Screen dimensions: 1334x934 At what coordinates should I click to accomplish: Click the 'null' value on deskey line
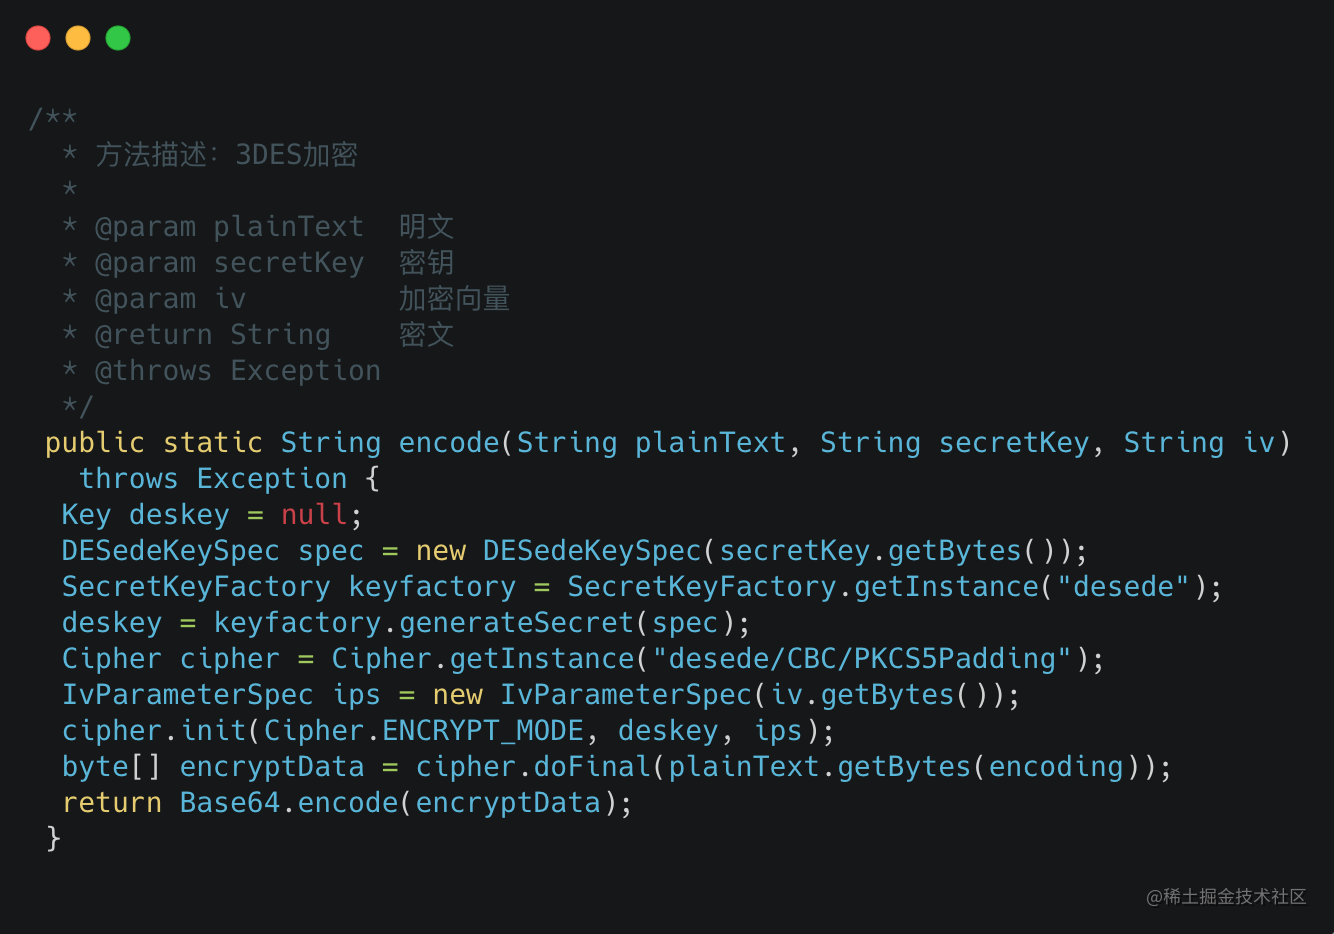(x=314, y=514)
